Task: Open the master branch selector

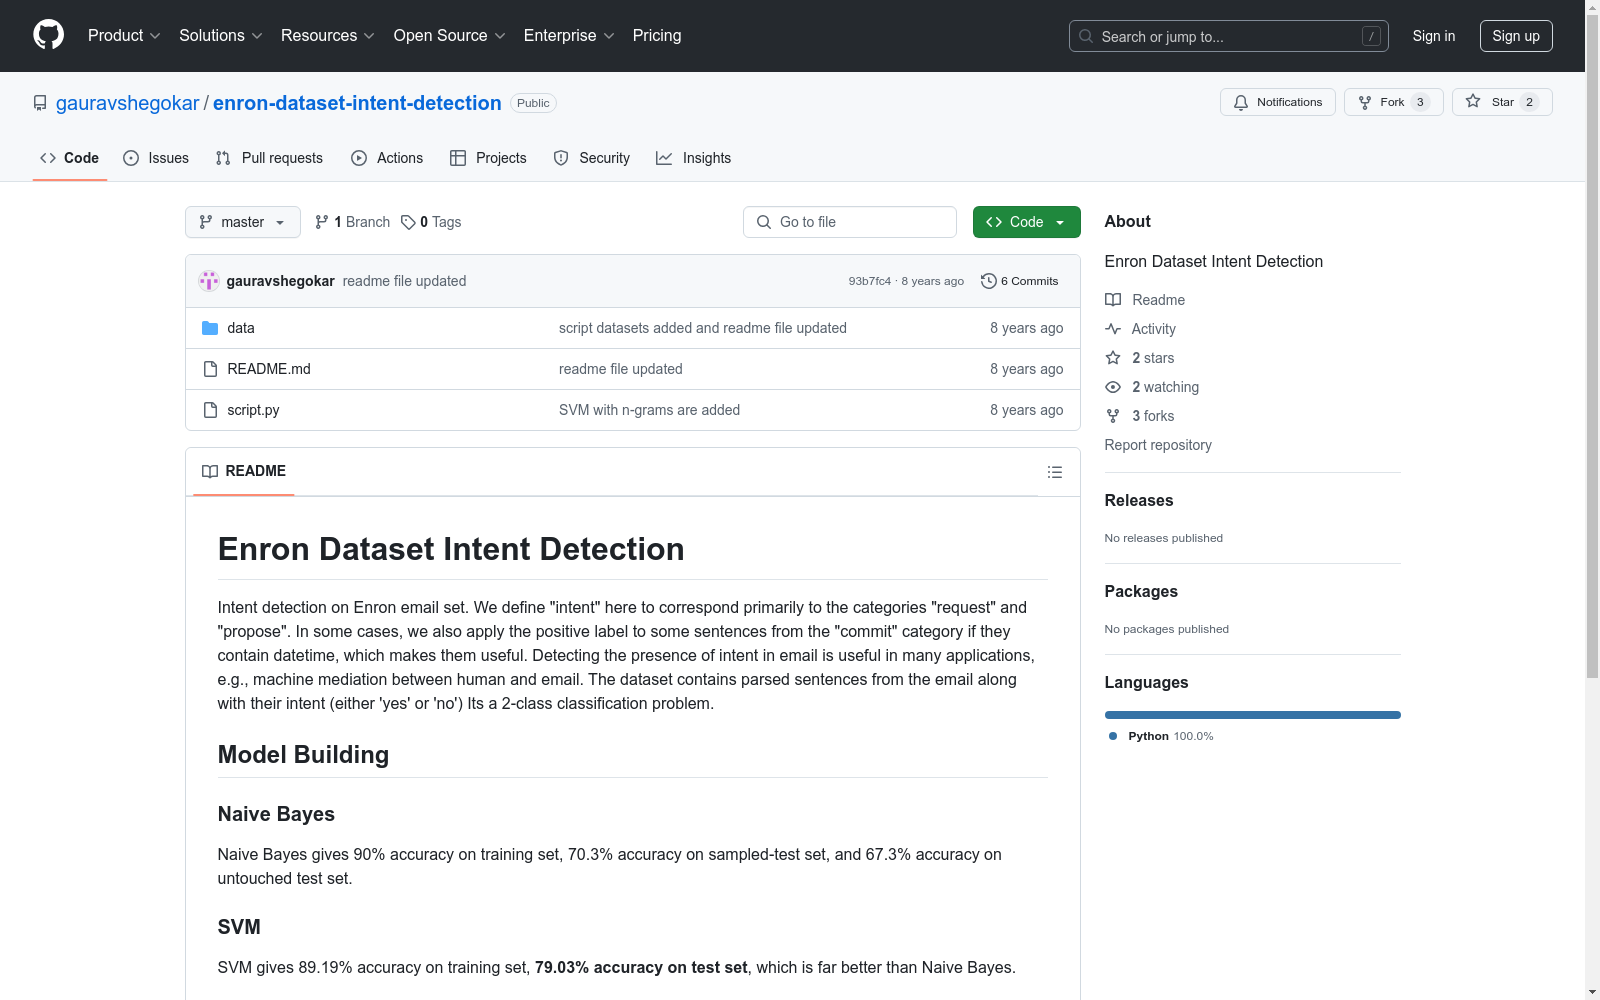Action: (x=243, y=222)
